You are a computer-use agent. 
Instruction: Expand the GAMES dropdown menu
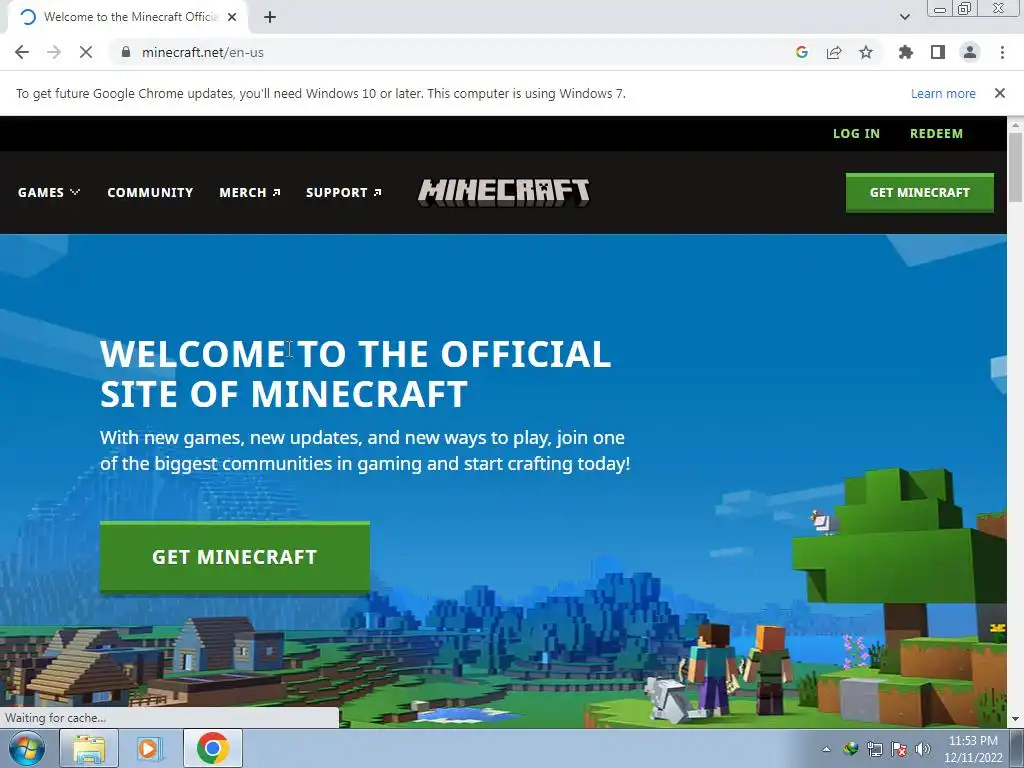click(49, 193)
